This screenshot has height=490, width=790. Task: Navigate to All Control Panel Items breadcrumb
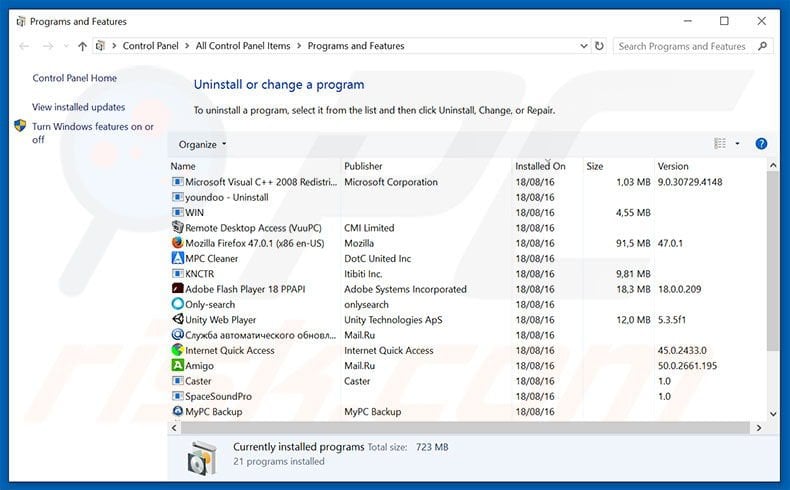[x=243, y=46]
